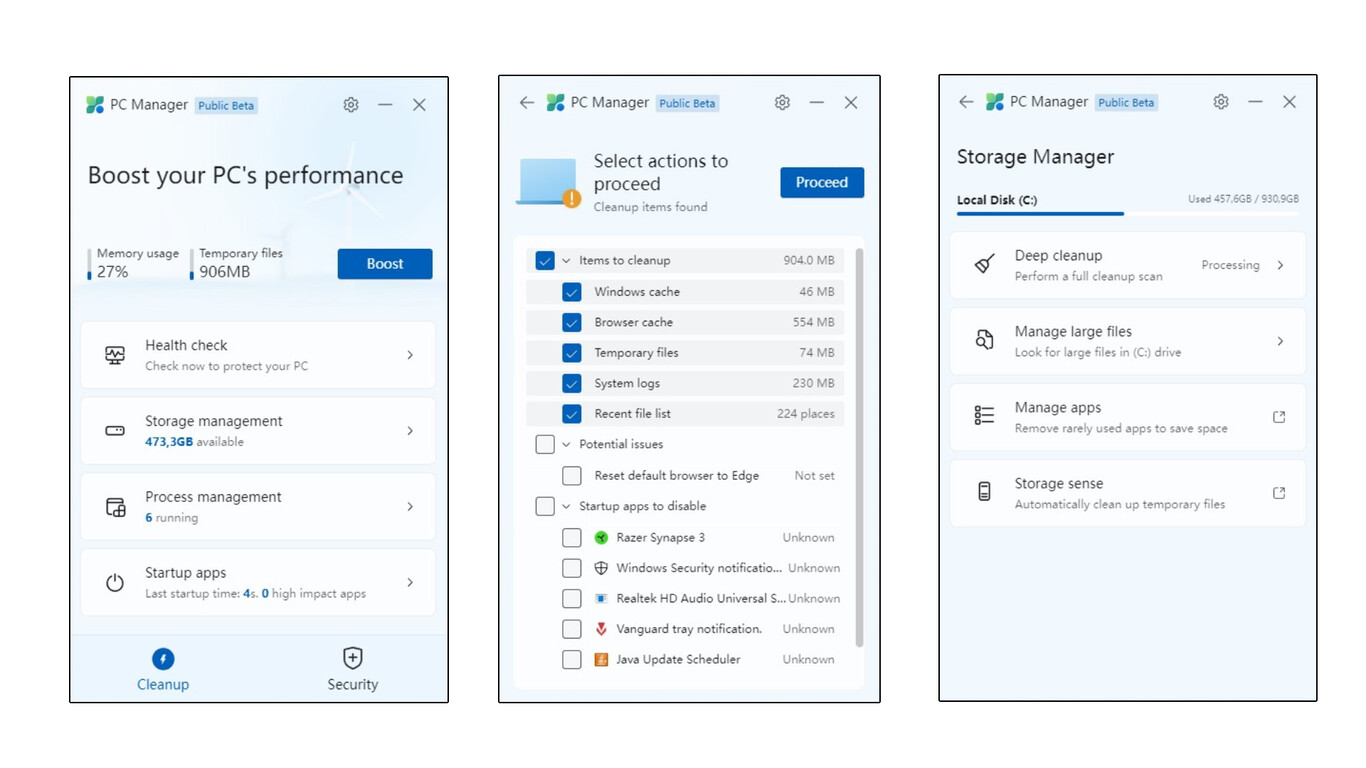Open the Deep cleanup broom icon
The image size is (1366, 768).
984,264
